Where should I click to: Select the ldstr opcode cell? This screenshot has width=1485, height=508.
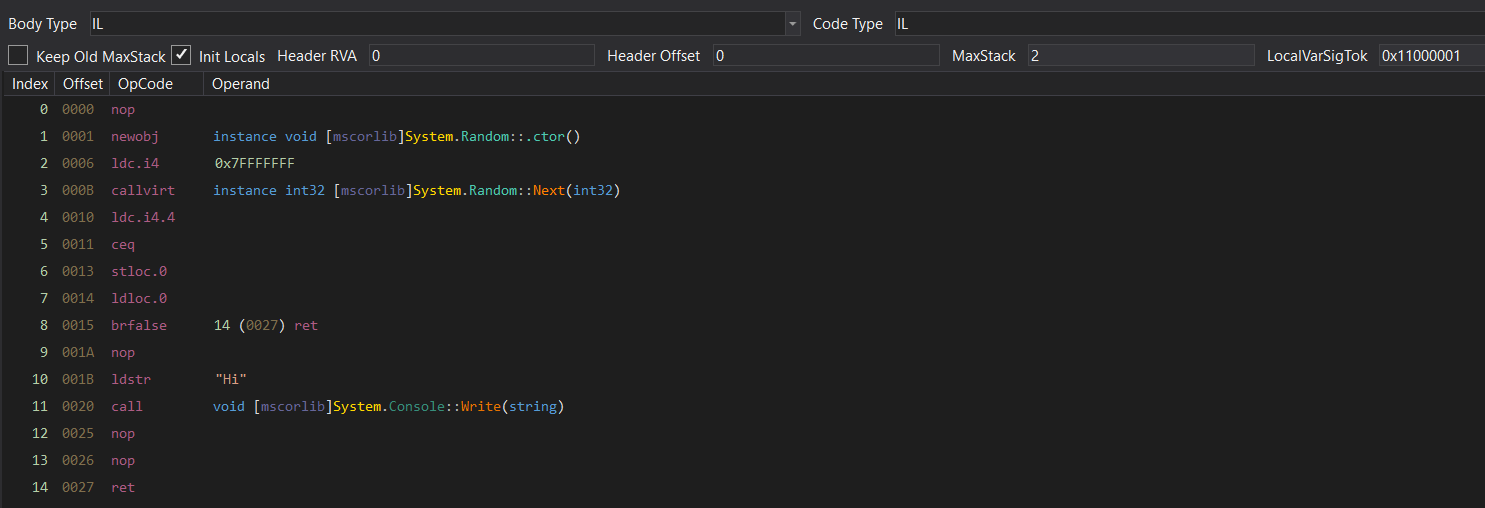click(131, 379)
